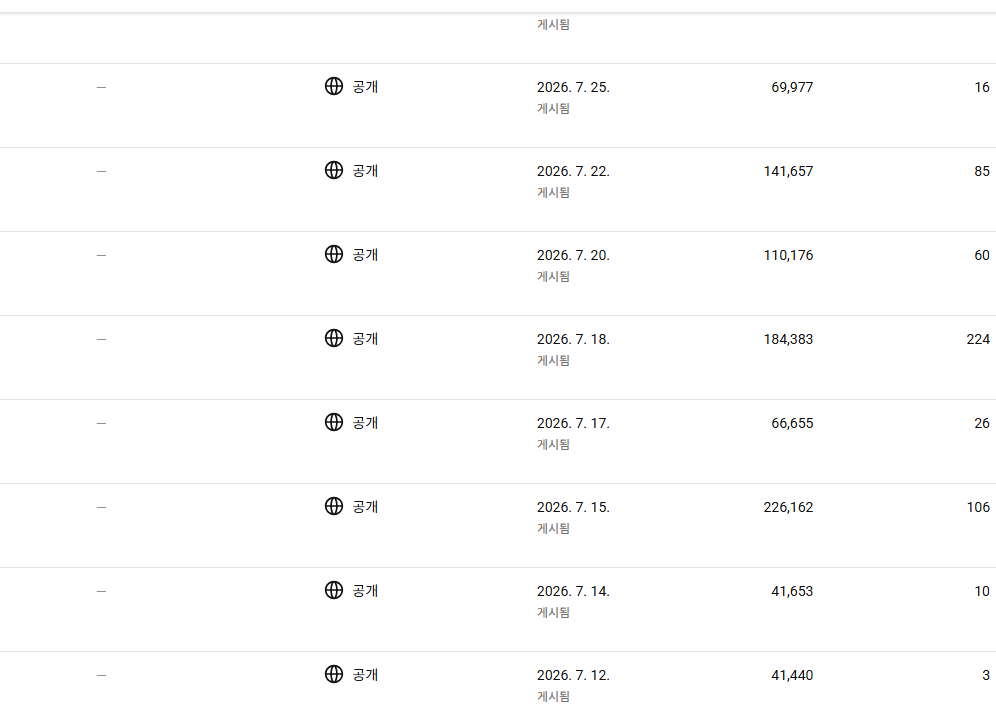Open the 106 comments count
This screenshot has height=720, width=996.
[978, 507]
